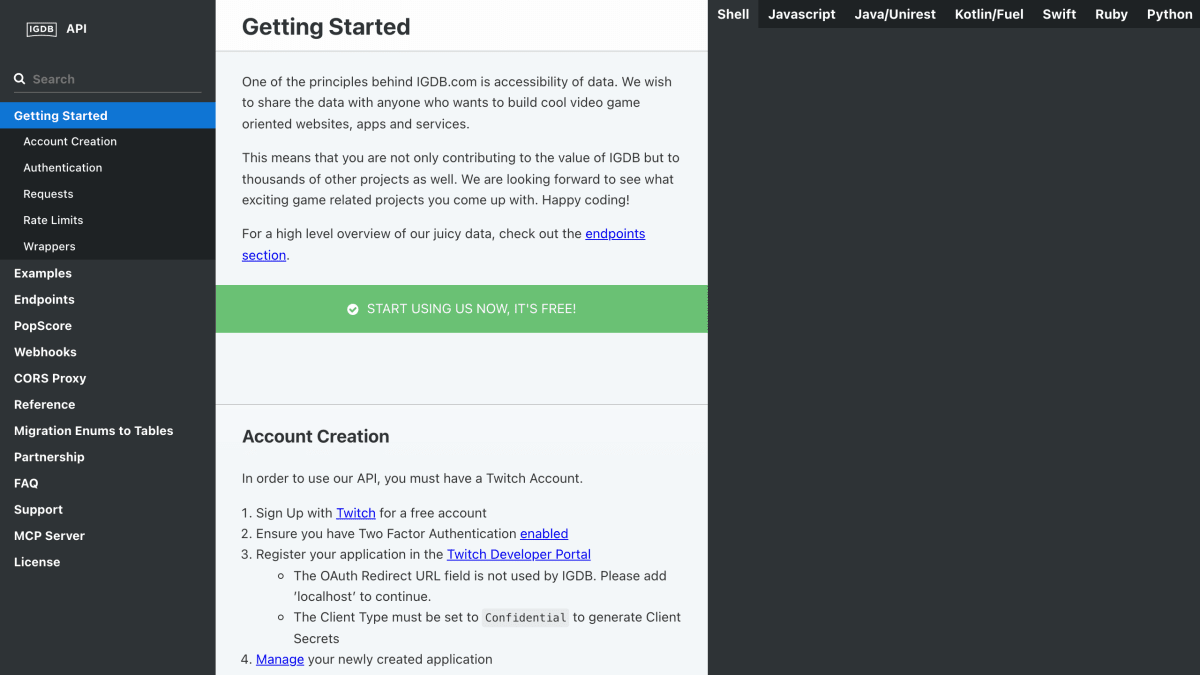1200x675 pixels.
Task: Select the Java/Unirest code tab
Action: click(895, 14)
